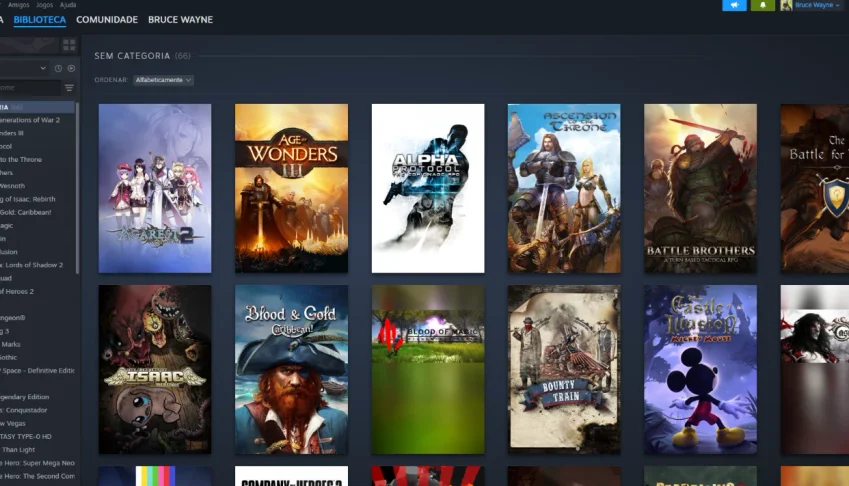Open the green notifications bell
The height and width of the screenshot is (486, 849).
click(762, 5)
